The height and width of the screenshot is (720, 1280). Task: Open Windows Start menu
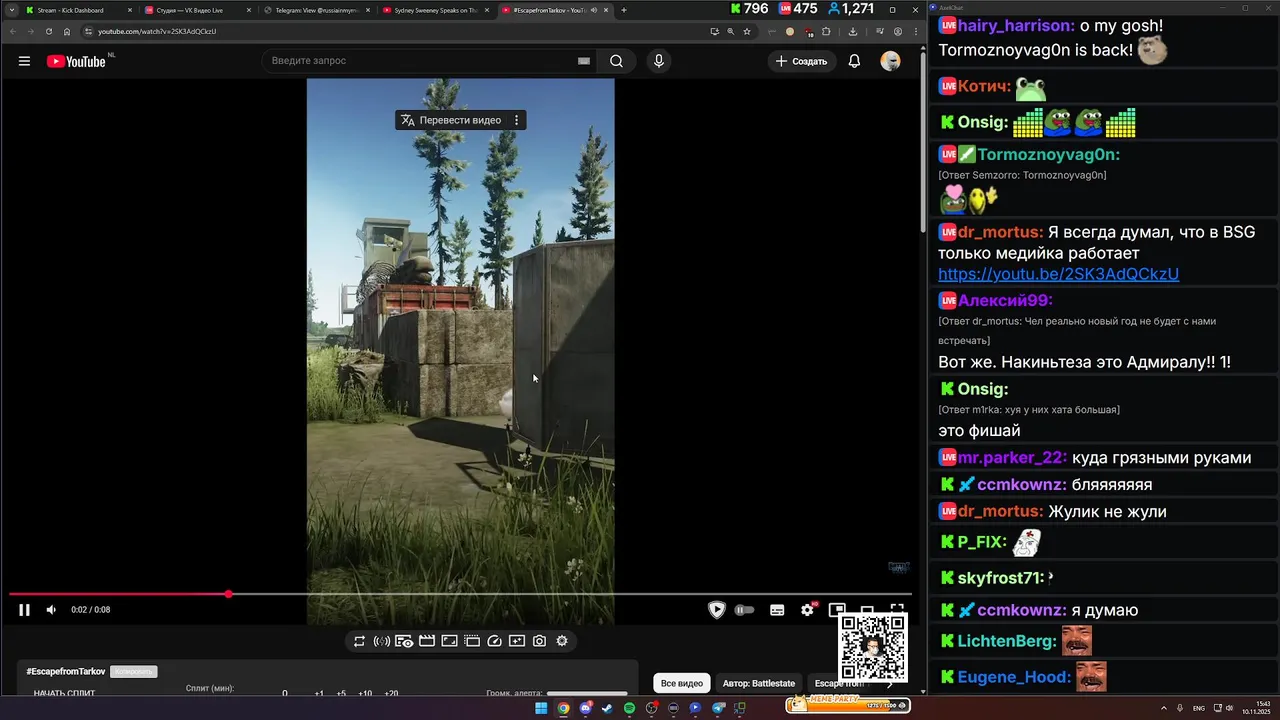pyautogui.click(x=541, y=708)
